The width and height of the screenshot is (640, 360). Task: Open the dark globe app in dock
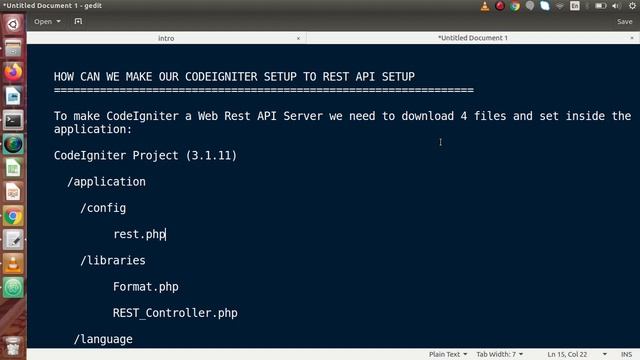[13, 144]
